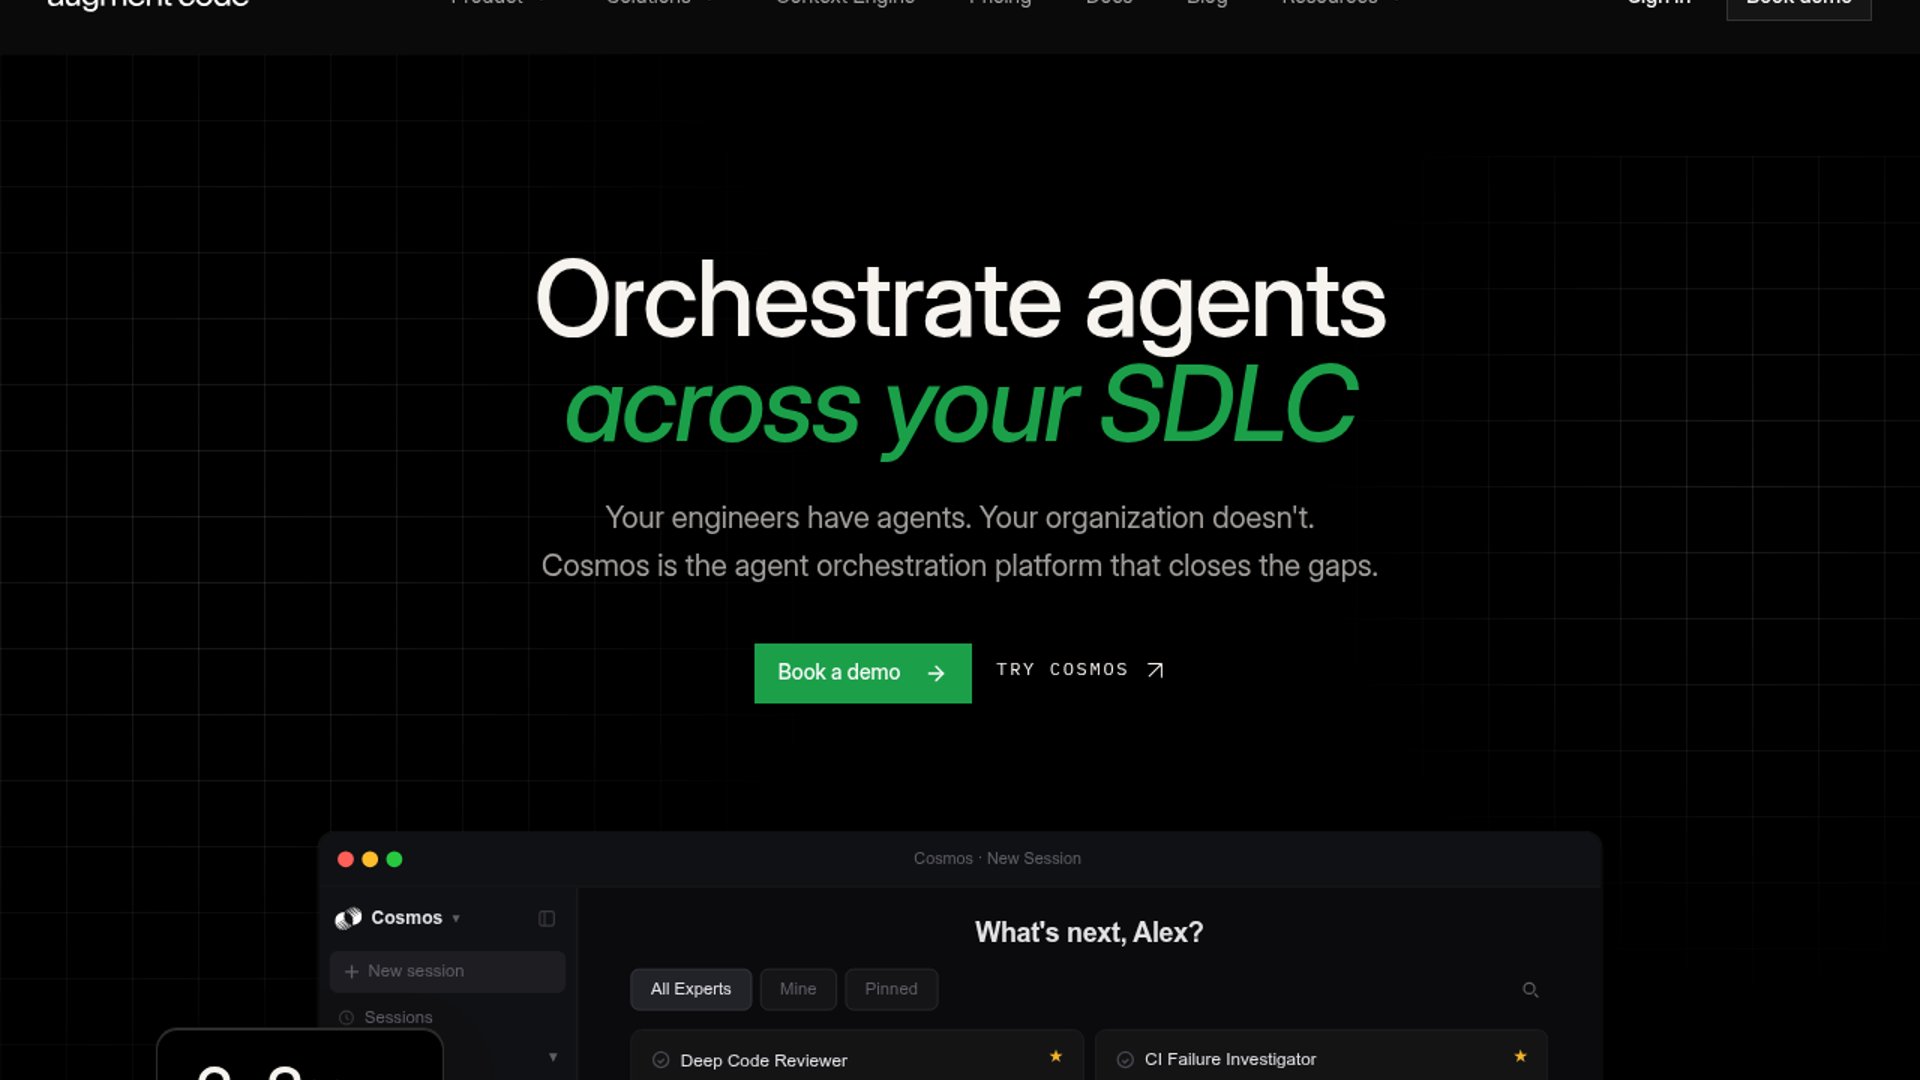Viewport: 1920px width, 1080px height.
Task: Start a New session from the sidebar
Action: [447, 971]
